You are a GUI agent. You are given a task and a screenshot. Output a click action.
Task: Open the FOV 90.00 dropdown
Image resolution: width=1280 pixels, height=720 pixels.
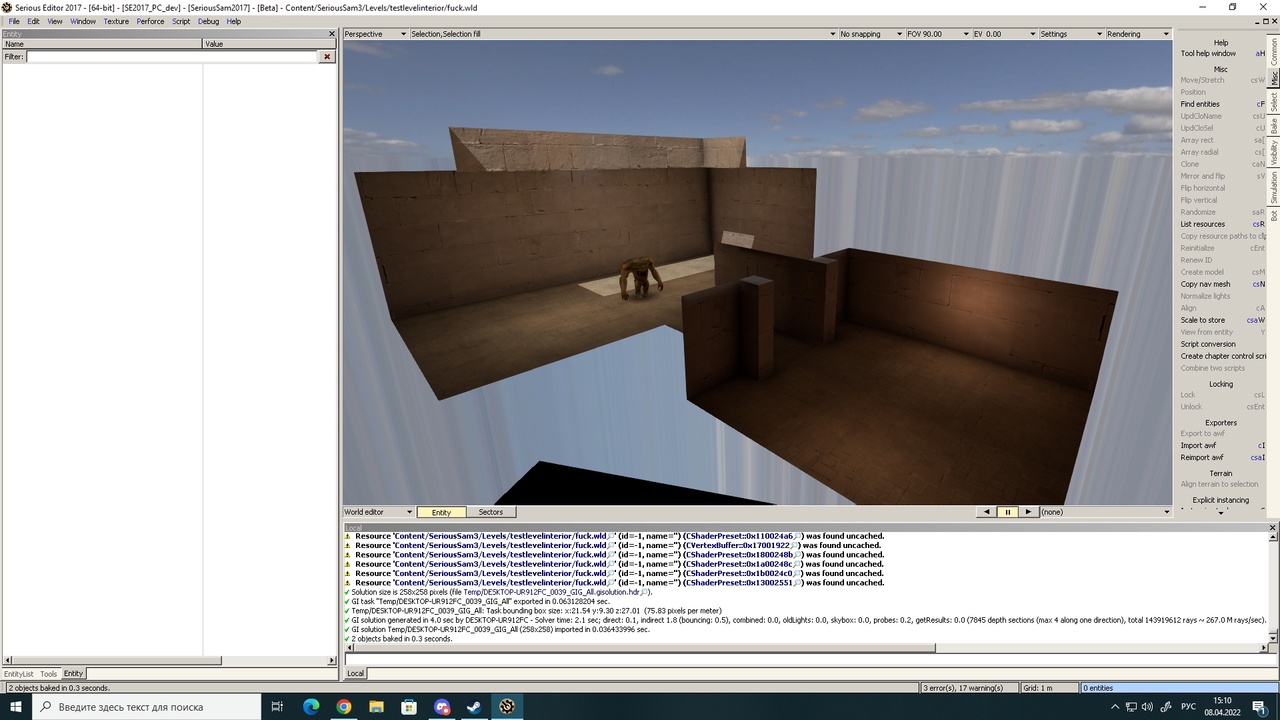(x=937, y=34)
